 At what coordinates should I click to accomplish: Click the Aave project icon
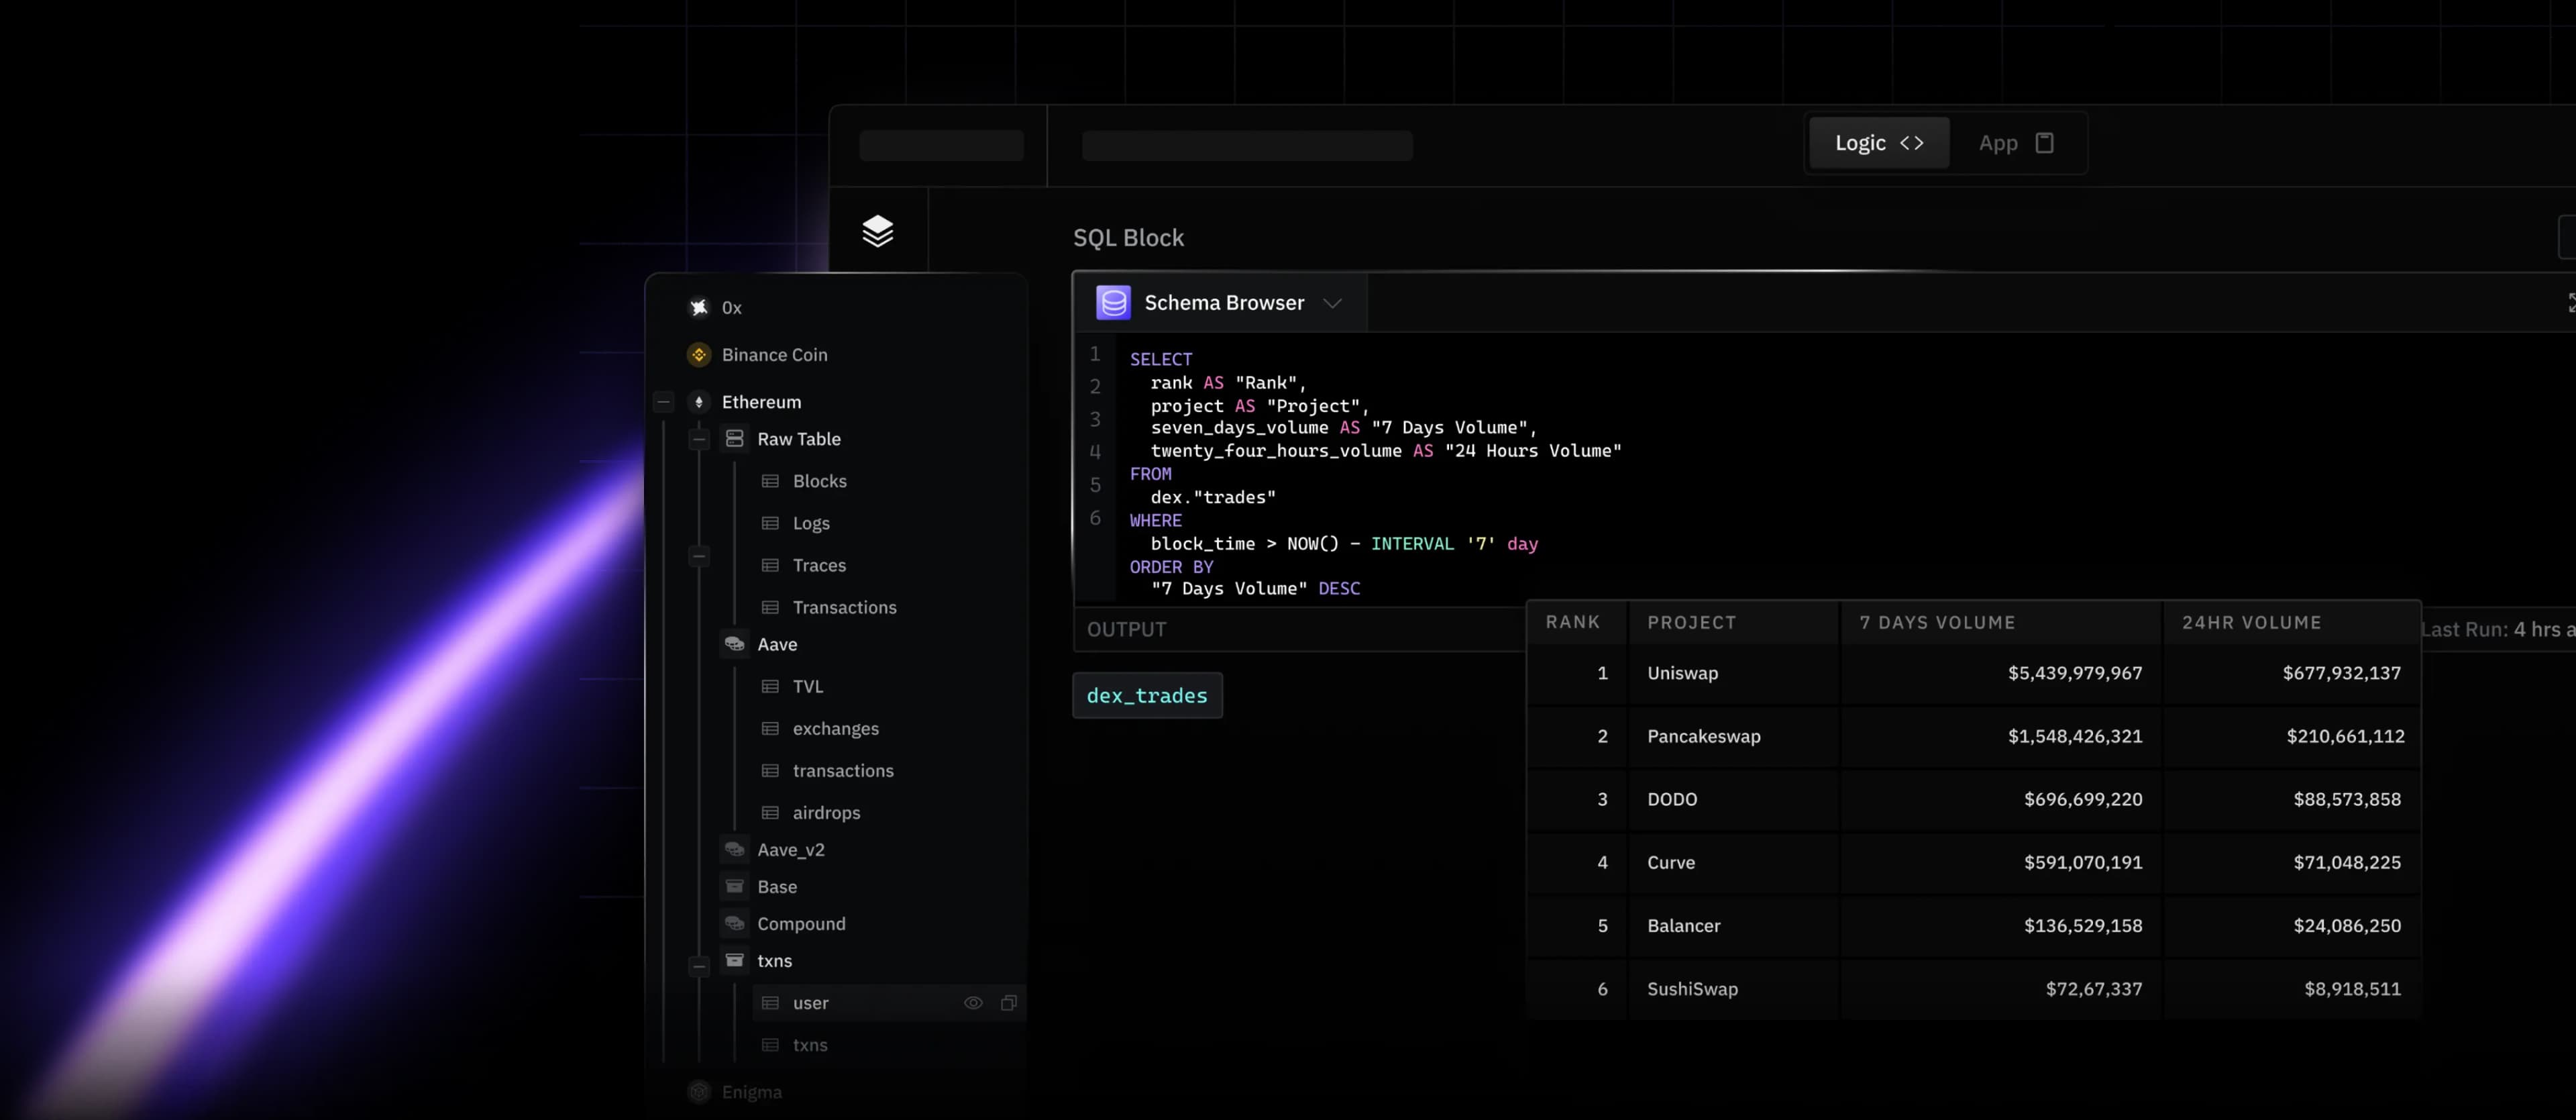pyautogui.click(x=735, y=644)
